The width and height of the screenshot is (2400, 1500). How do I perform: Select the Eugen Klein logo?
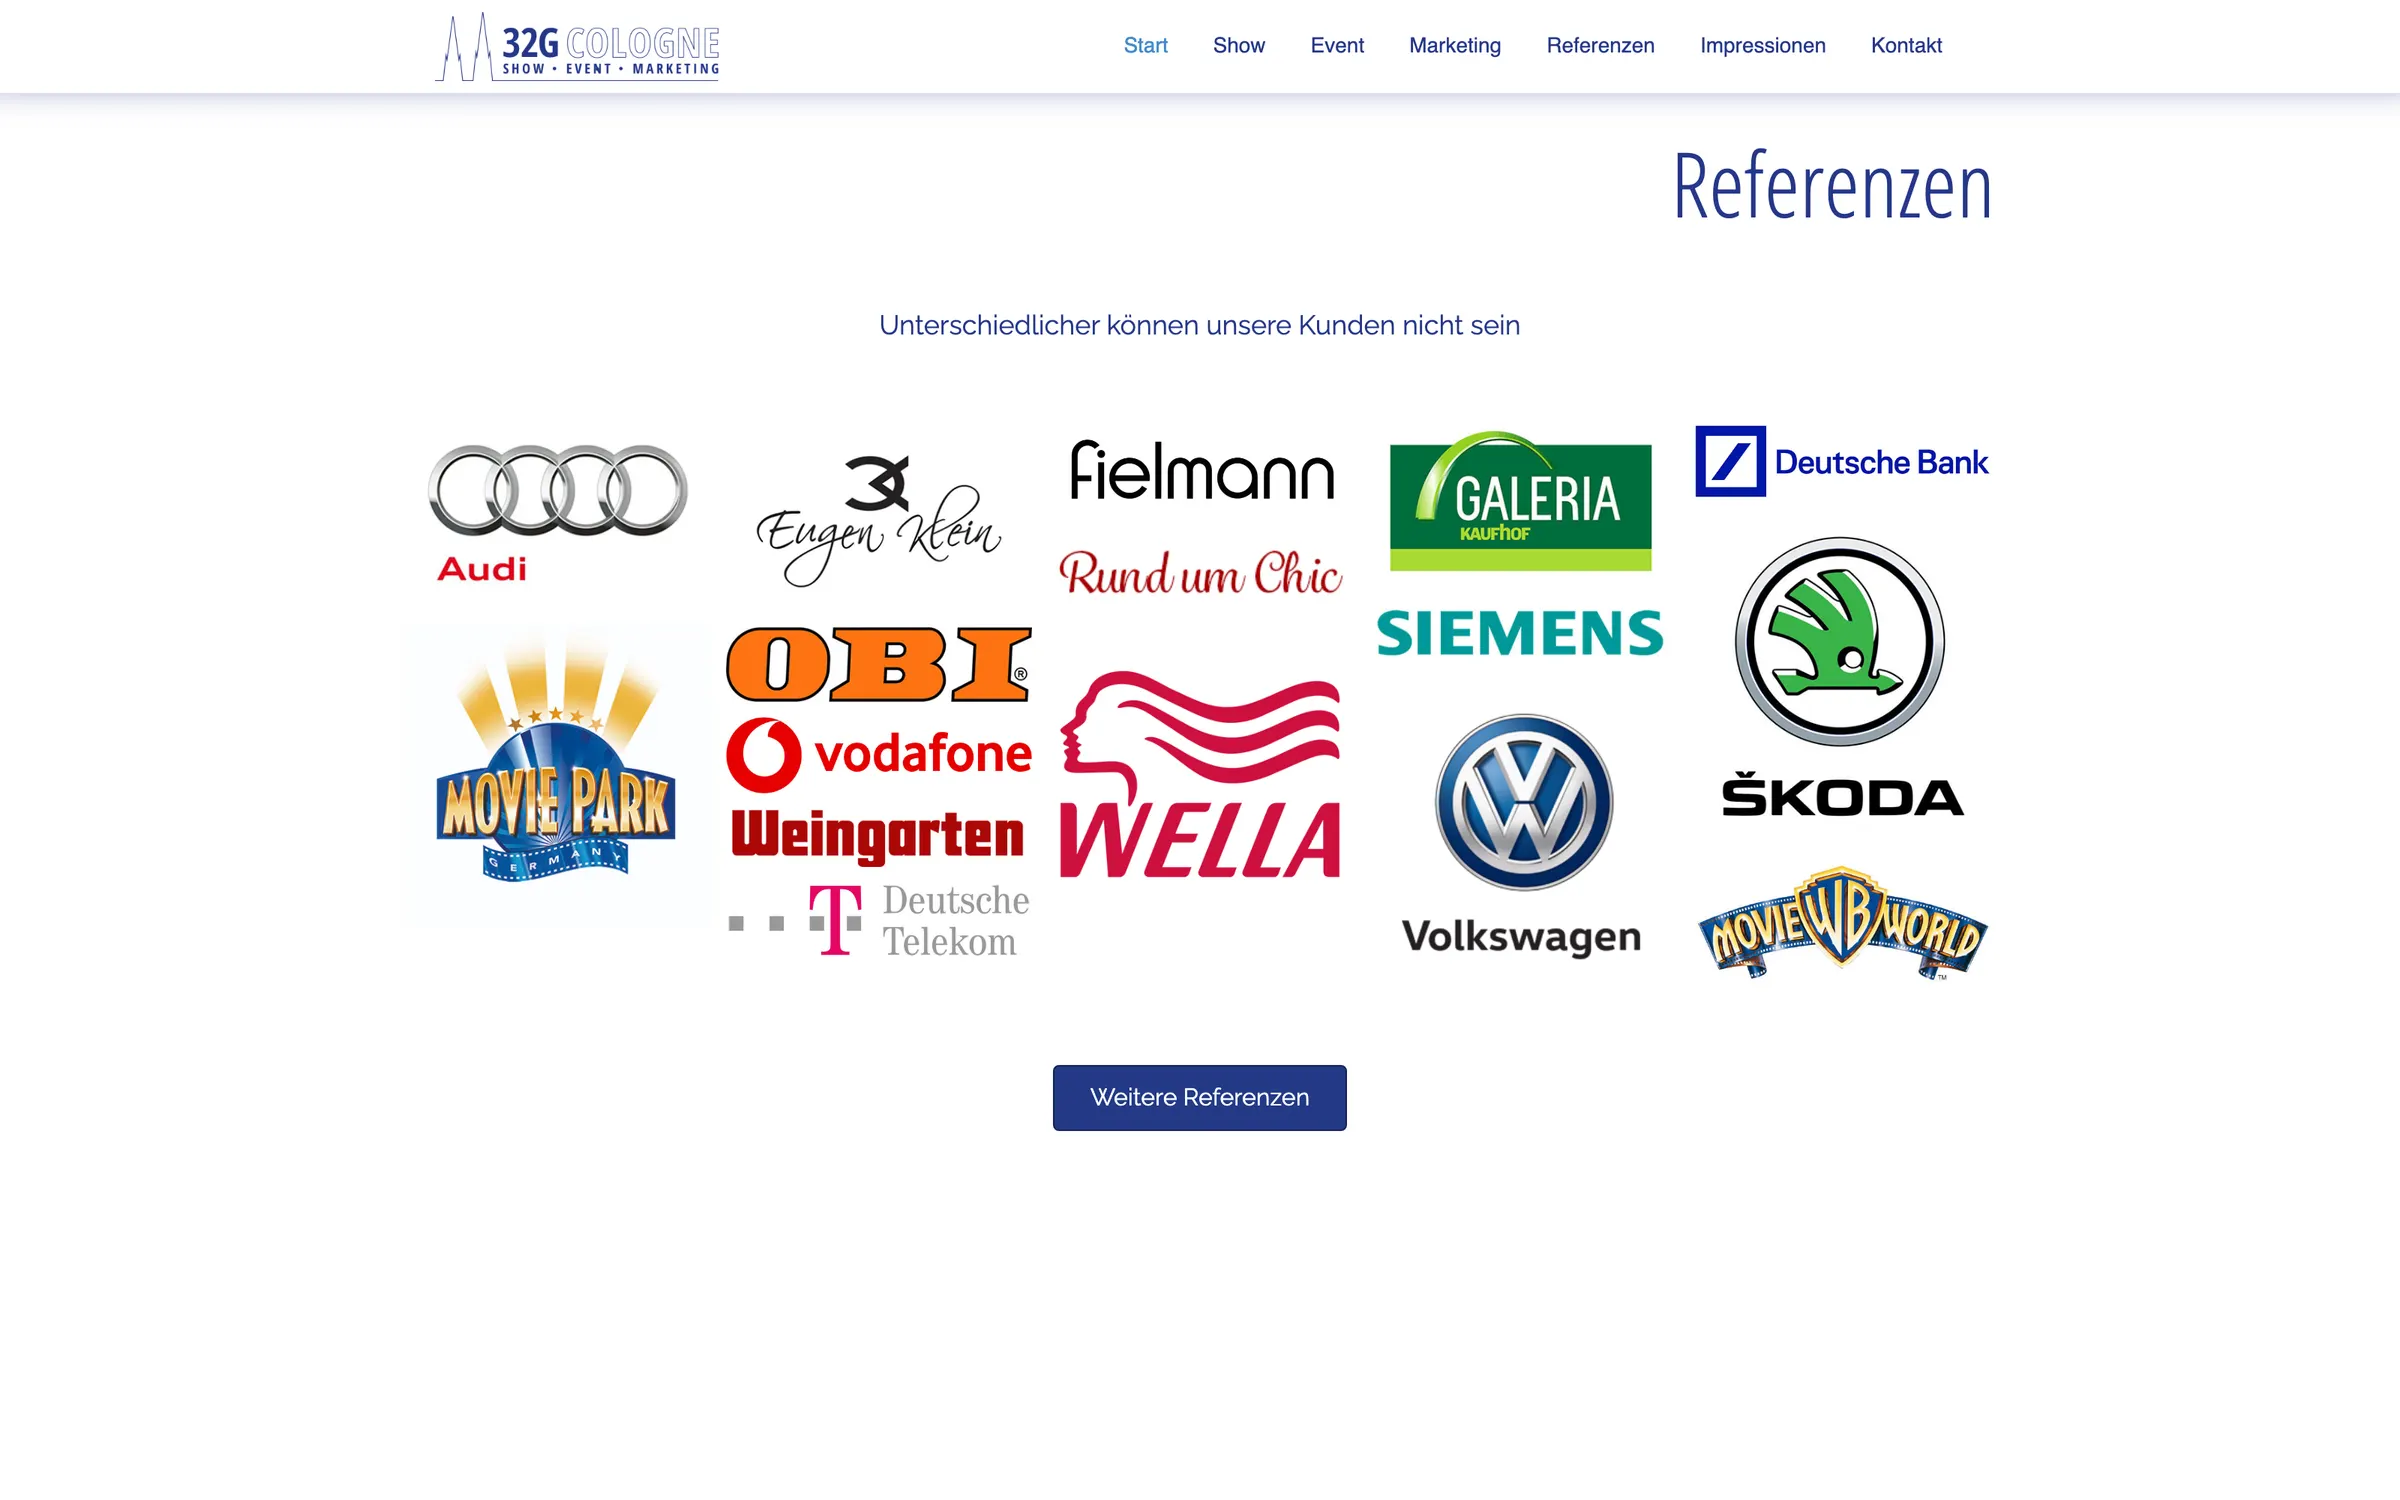[x=878, y=520]
